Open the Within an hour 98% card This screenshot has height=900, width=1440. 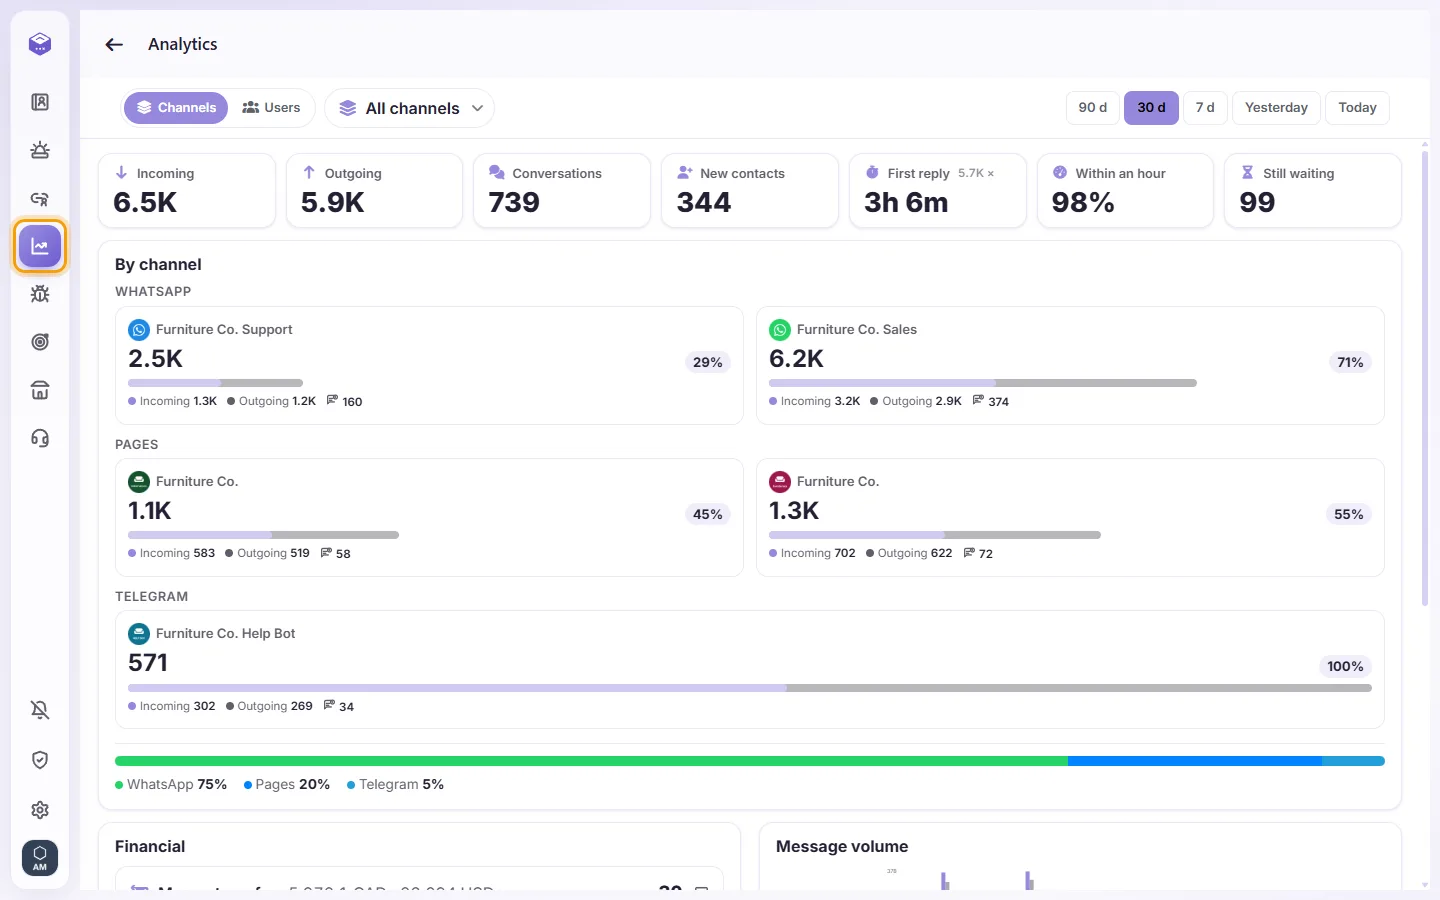[x=1125, y=190]
